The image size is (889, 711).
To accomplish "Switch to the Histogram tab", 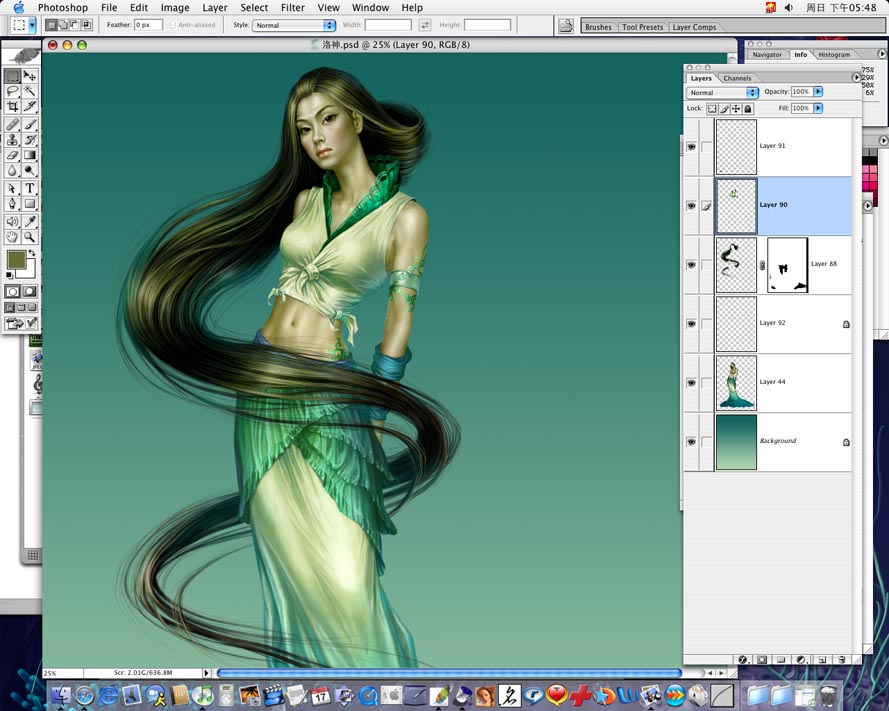I will click(834, 54).
